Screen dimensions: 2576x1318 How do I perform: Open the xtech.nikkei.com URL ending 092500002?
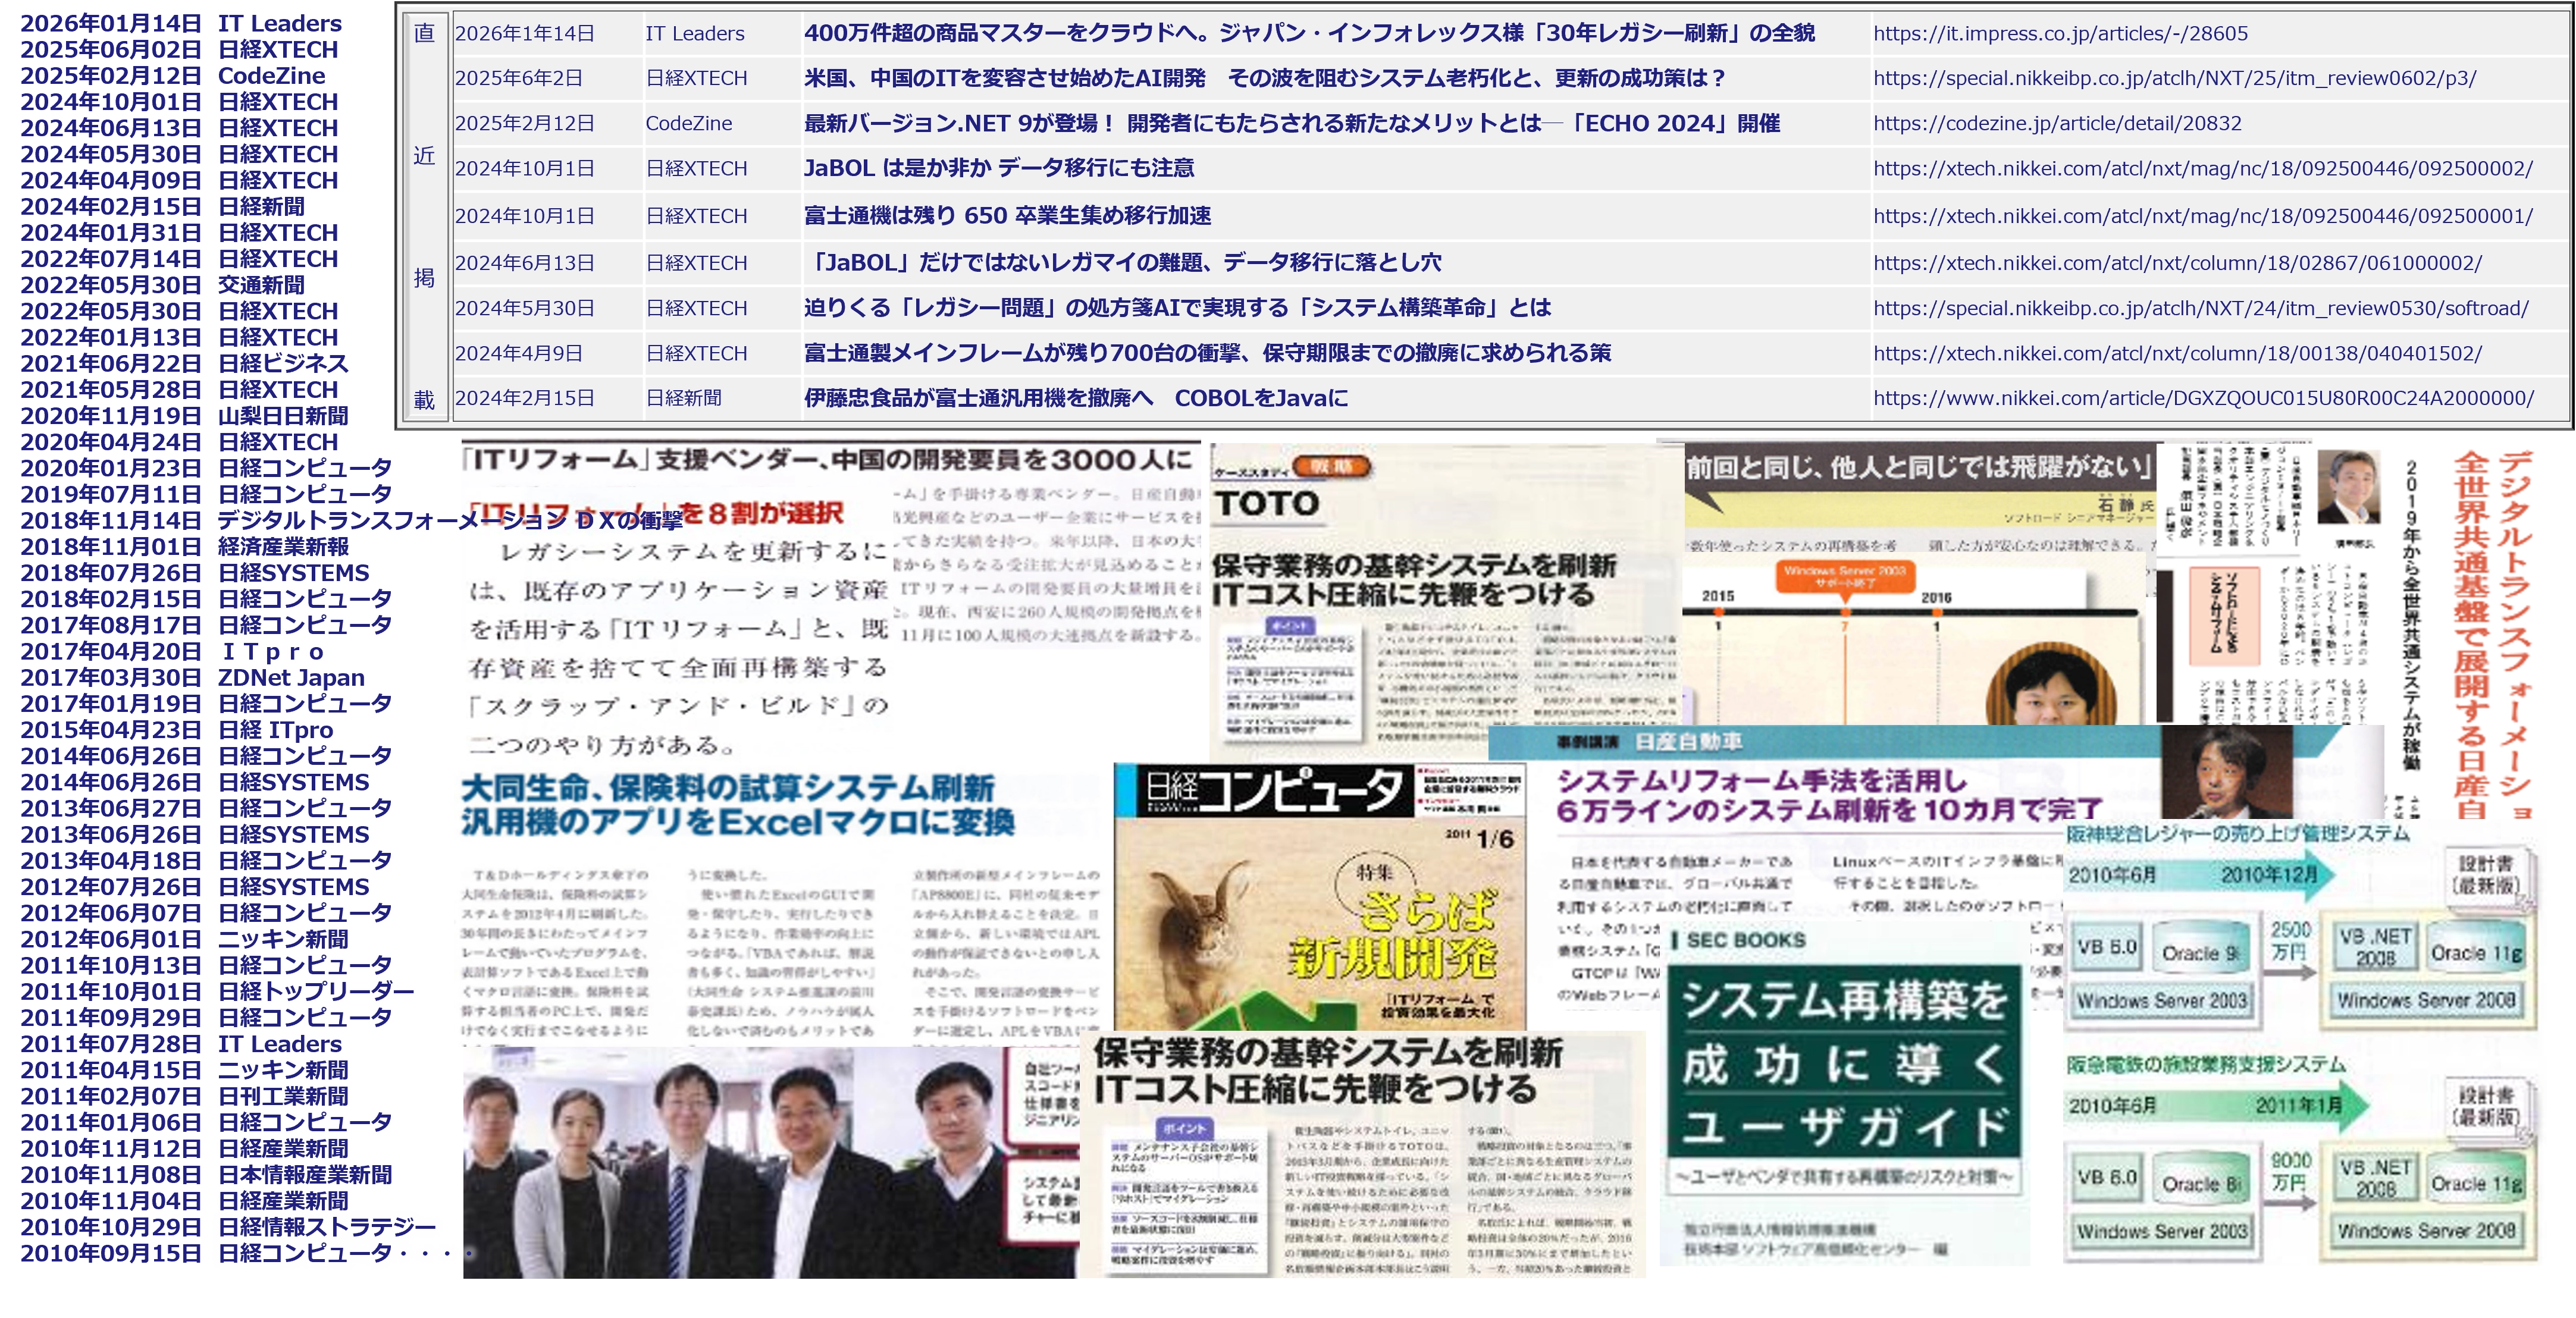point(2203,168)
